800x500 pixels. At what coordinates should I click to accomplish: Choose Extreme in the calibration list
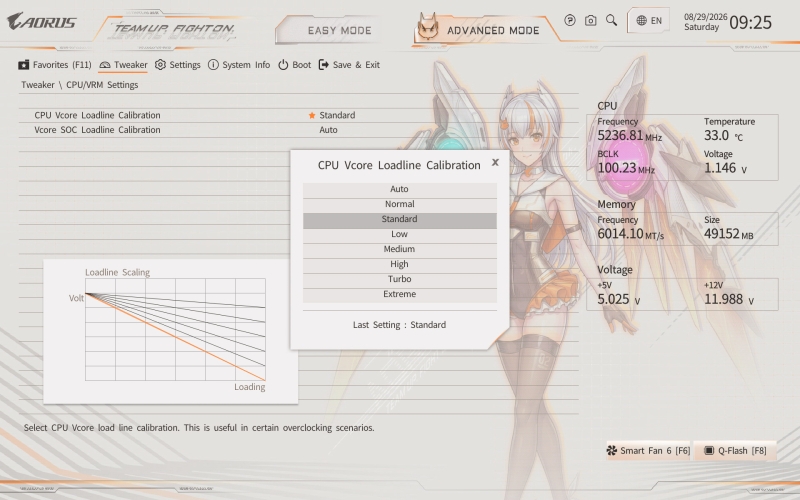pyautogui.click(x=399, y=294)
